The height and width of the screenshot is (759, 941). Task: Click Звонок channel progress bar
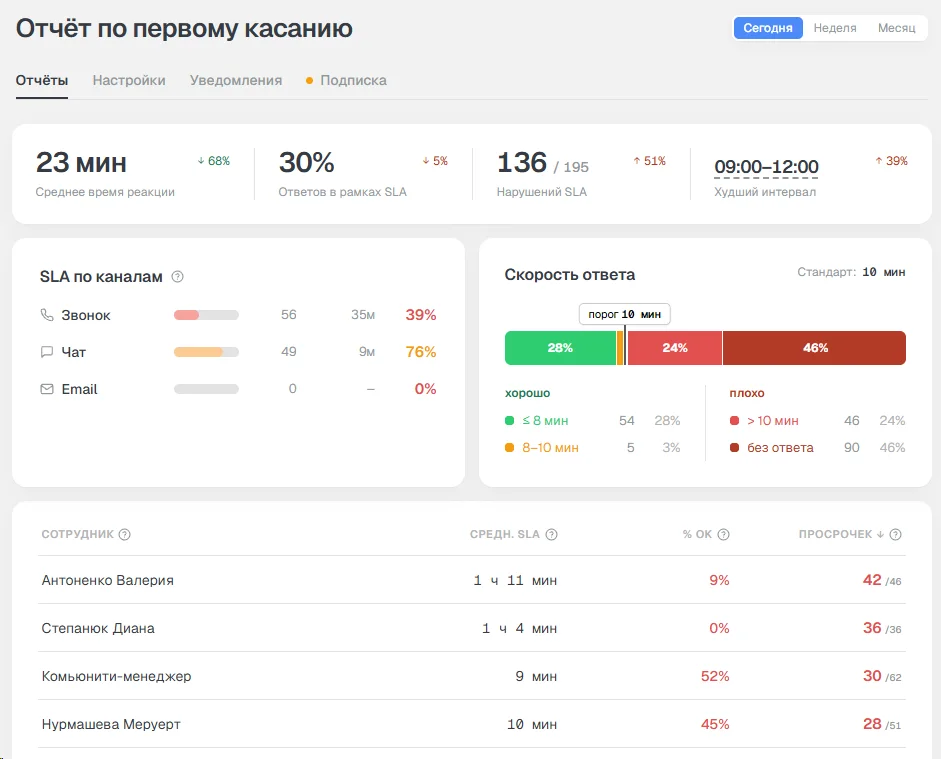tap(206, 315)
